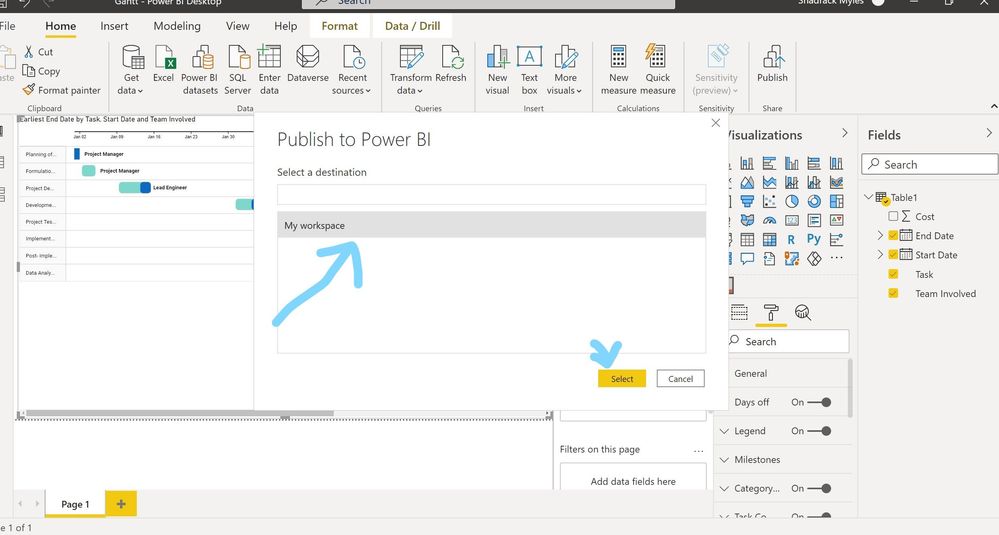999x535 pixels.
Task: Pick the gauge visual
Action: coord(770,220)
